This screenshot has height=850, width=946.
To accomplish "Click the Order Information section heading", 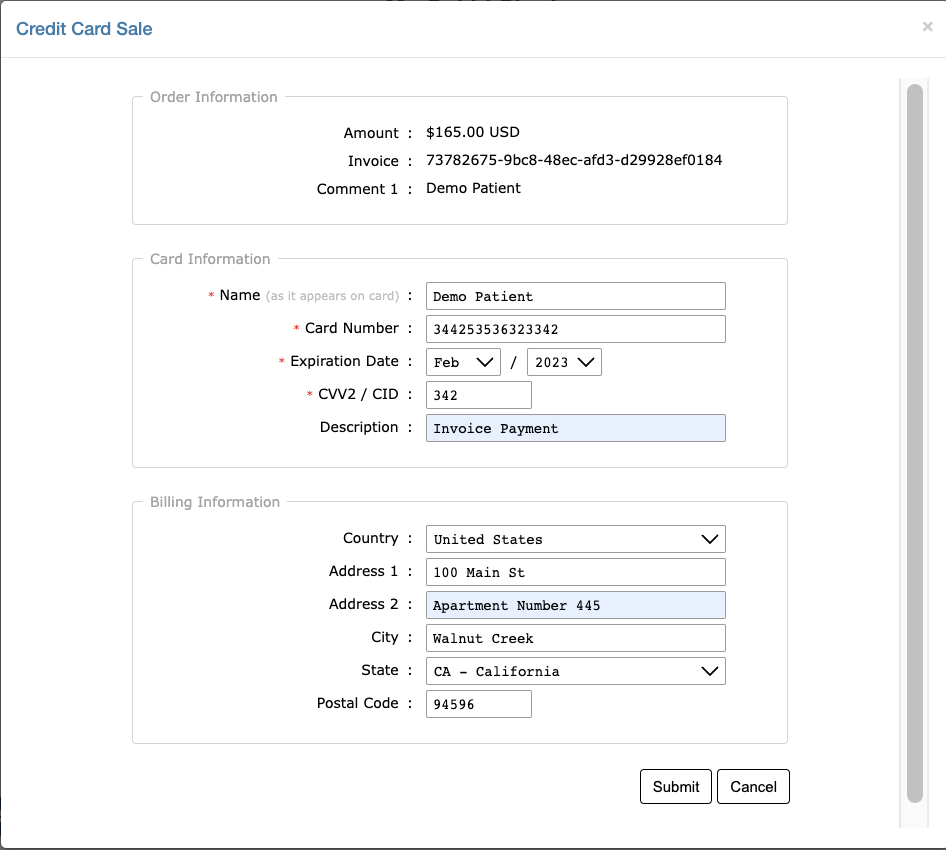I will coord(214,97).
